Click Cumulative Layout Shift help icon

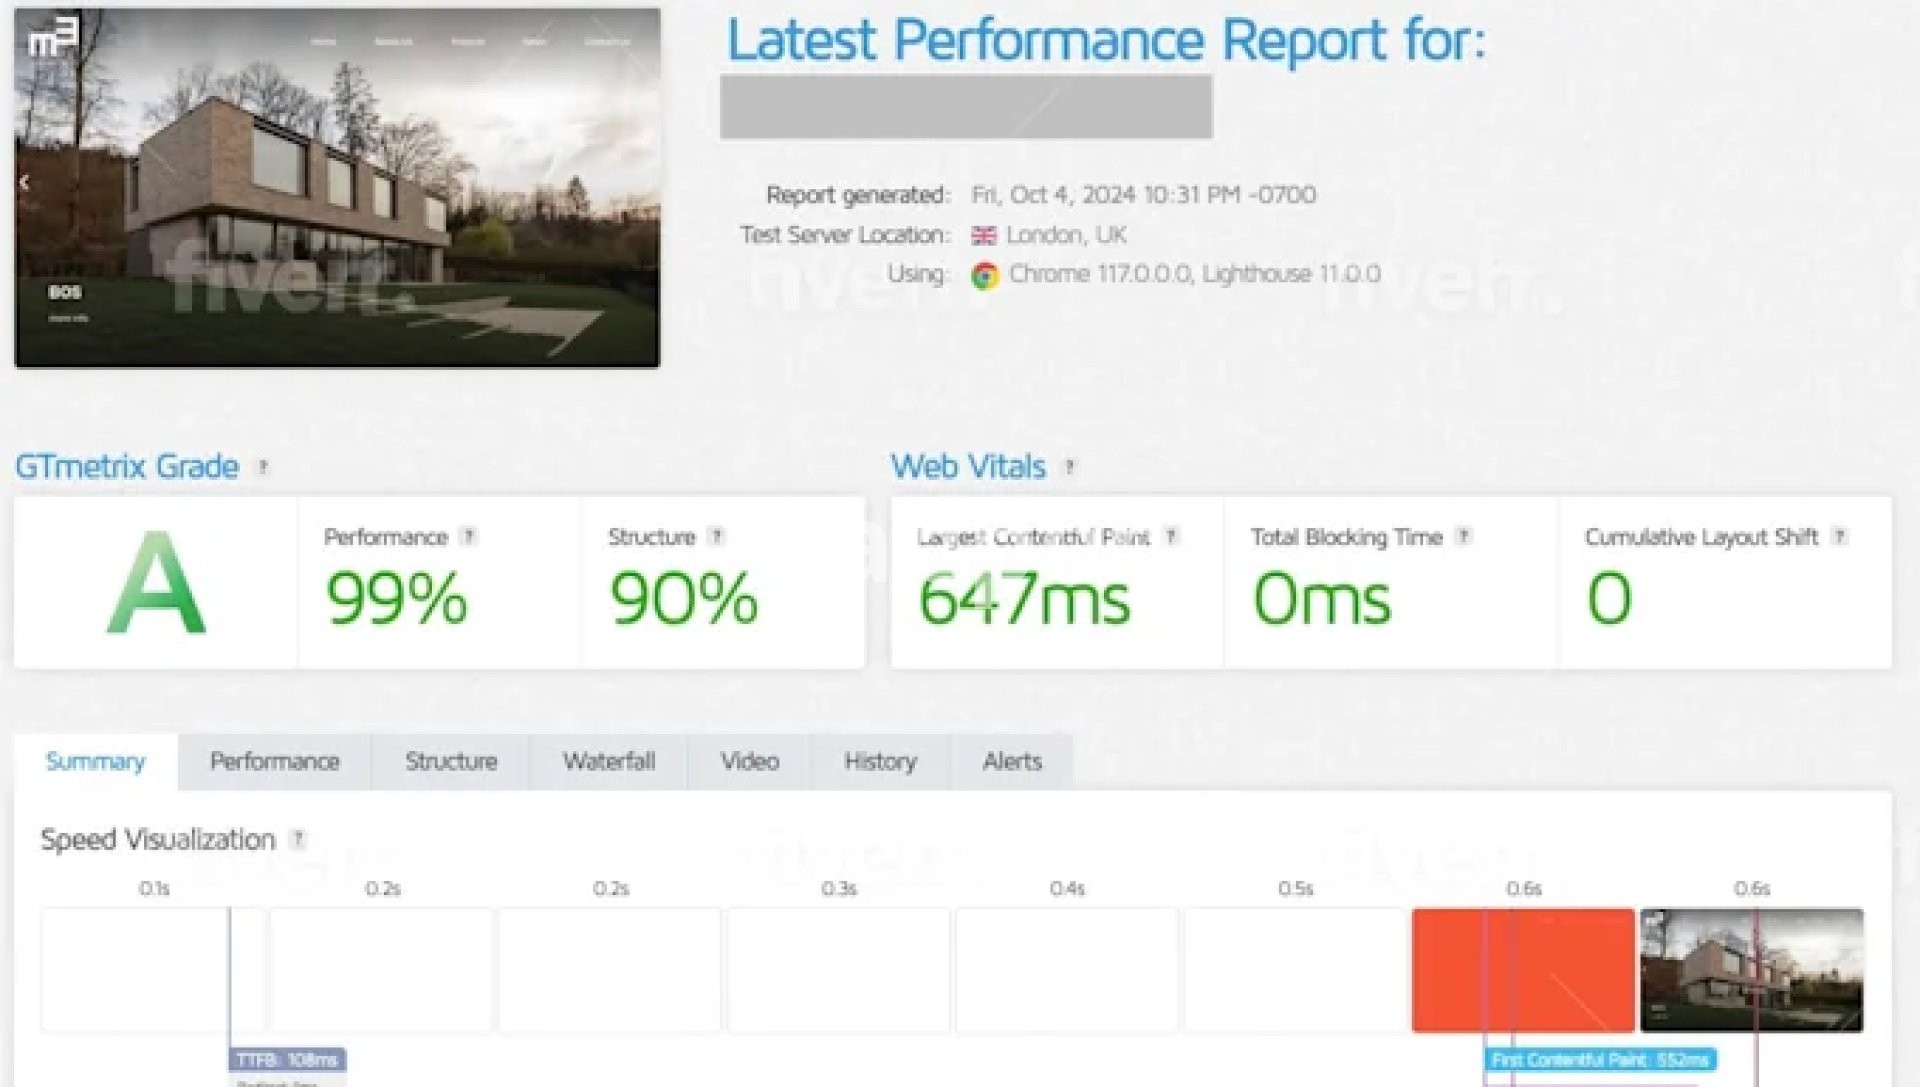pos(1839,537)
